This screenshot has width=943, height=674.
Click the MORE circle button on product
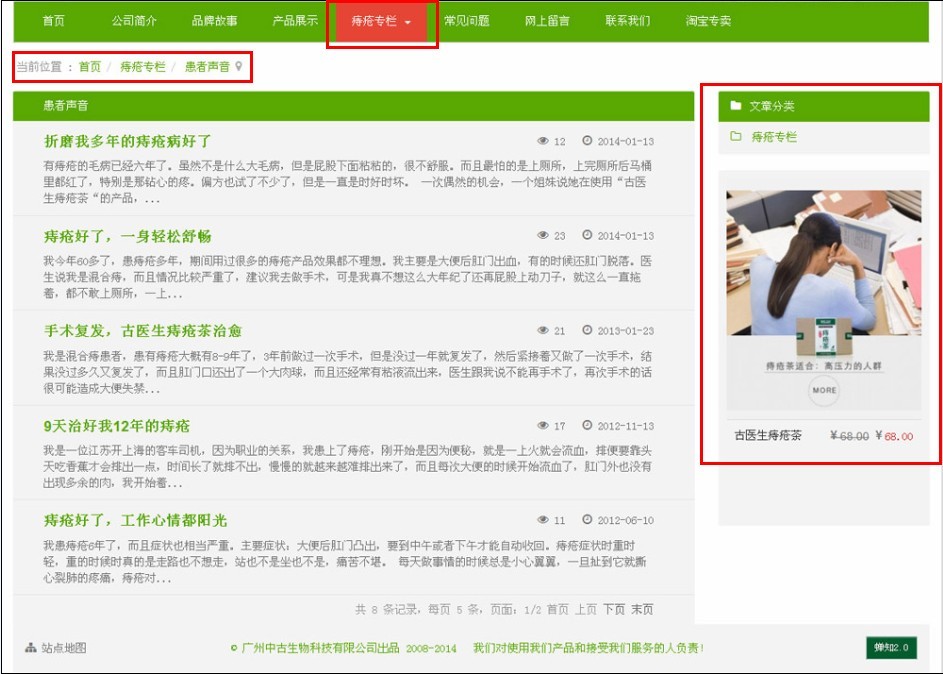coord(824,390)
